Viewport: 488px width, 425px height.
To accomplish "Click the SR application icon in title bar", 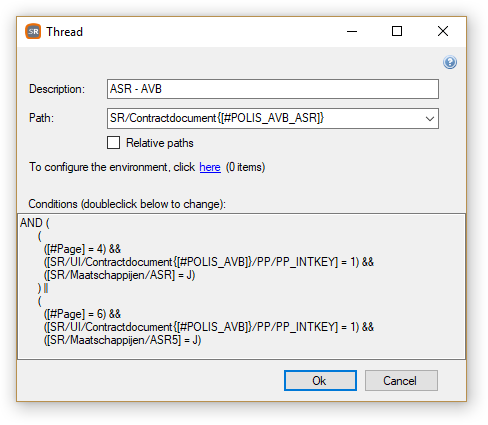I will tap(33, 32).
